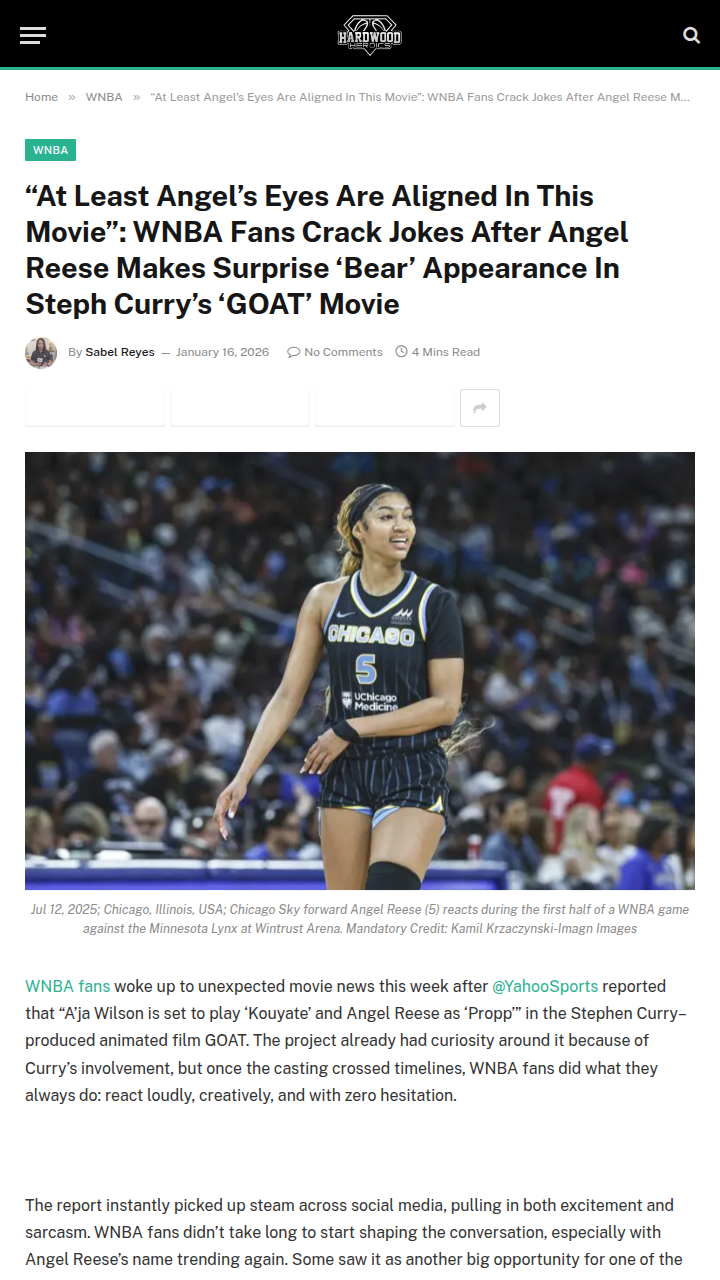
Task: Click the first blank share button
Action: pos(95,408)
